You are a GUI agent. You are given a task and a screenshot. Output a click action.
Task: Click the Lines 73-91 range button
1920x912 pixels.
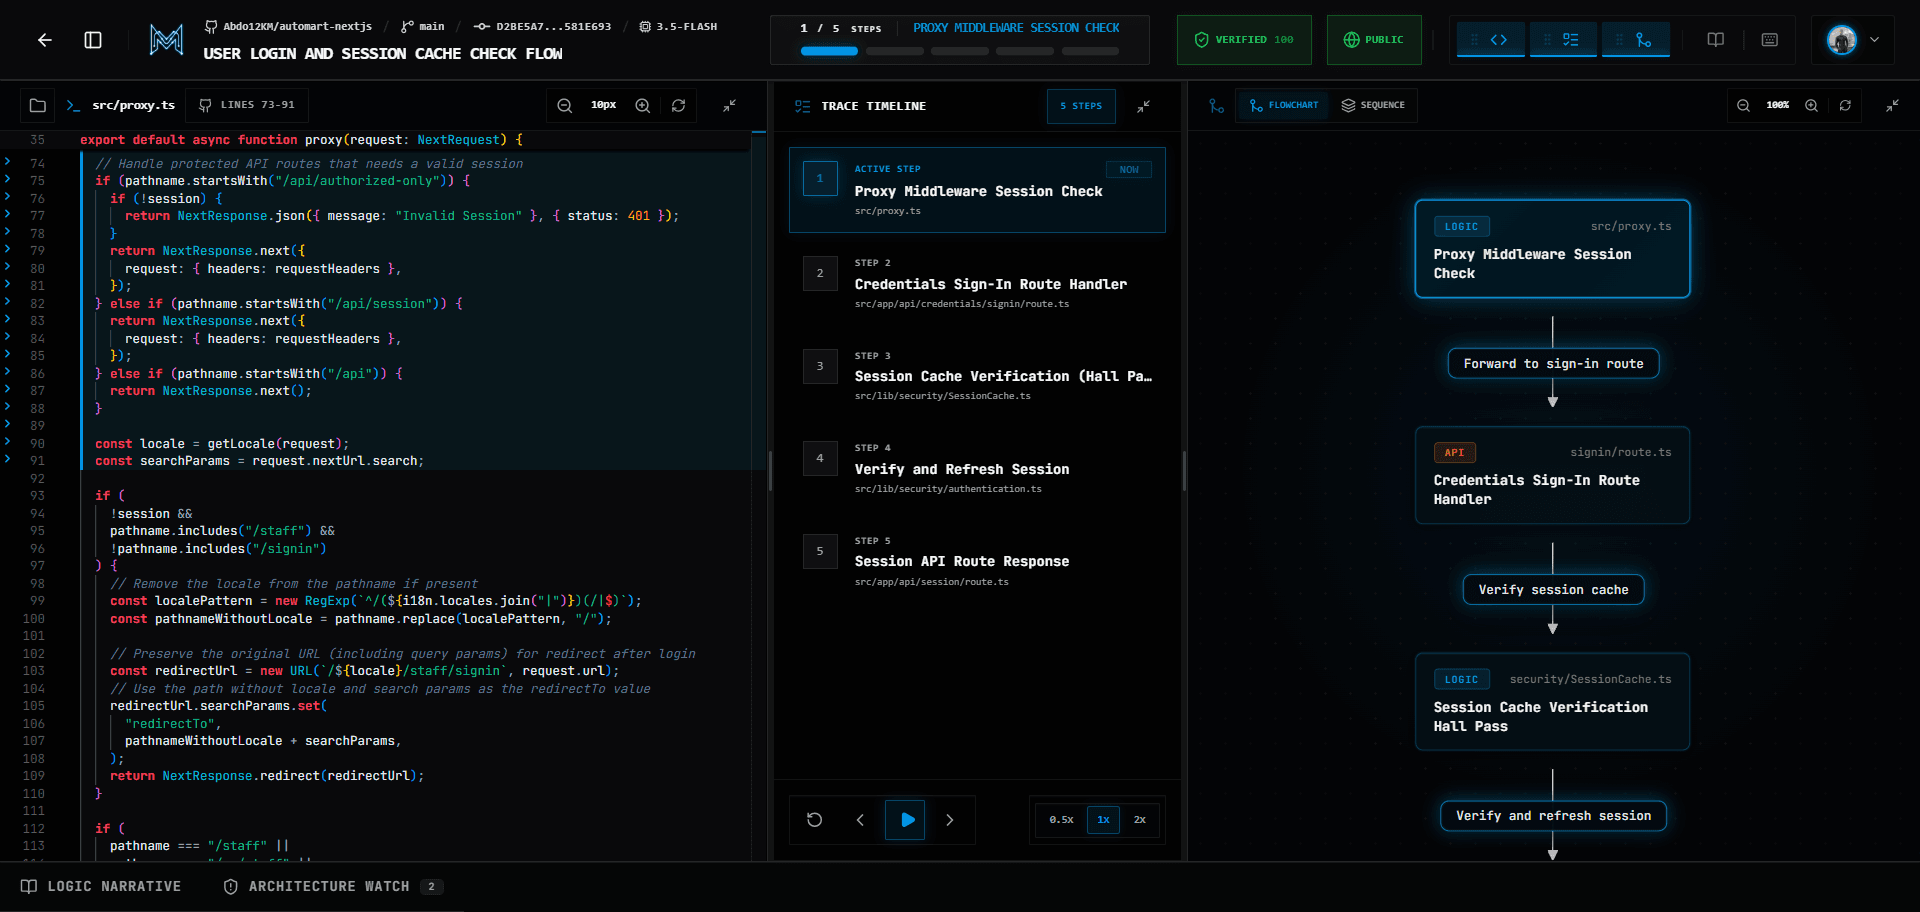click(x=247, y=105)
